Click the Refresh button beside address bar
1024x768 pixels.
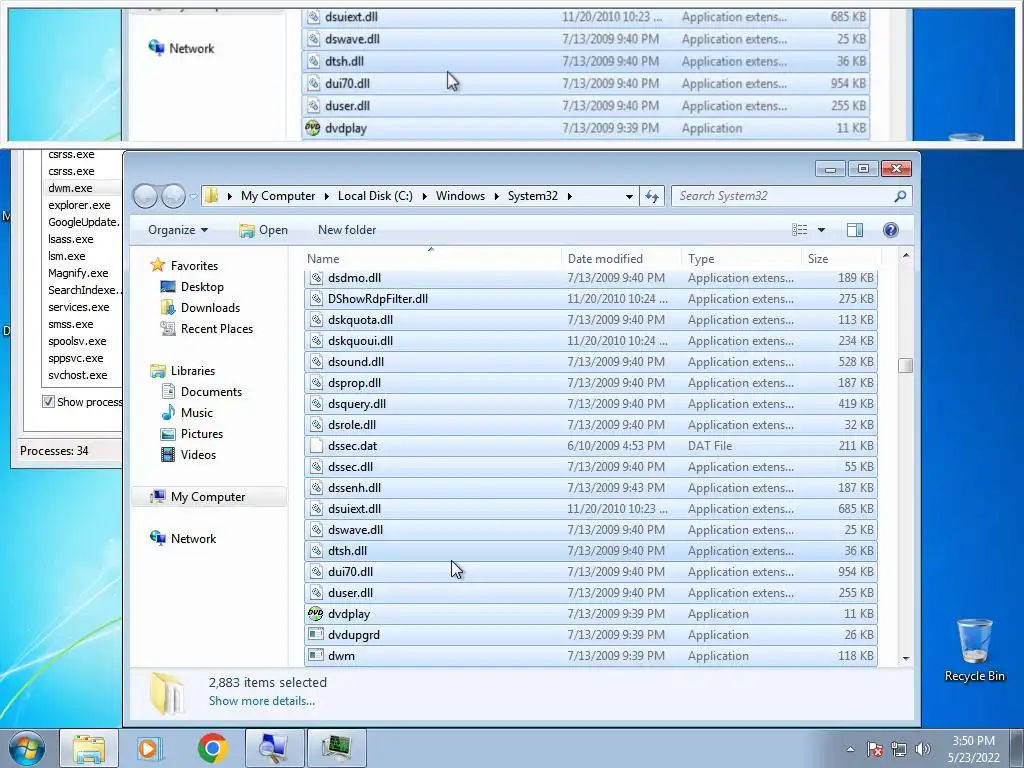point(652,196)
